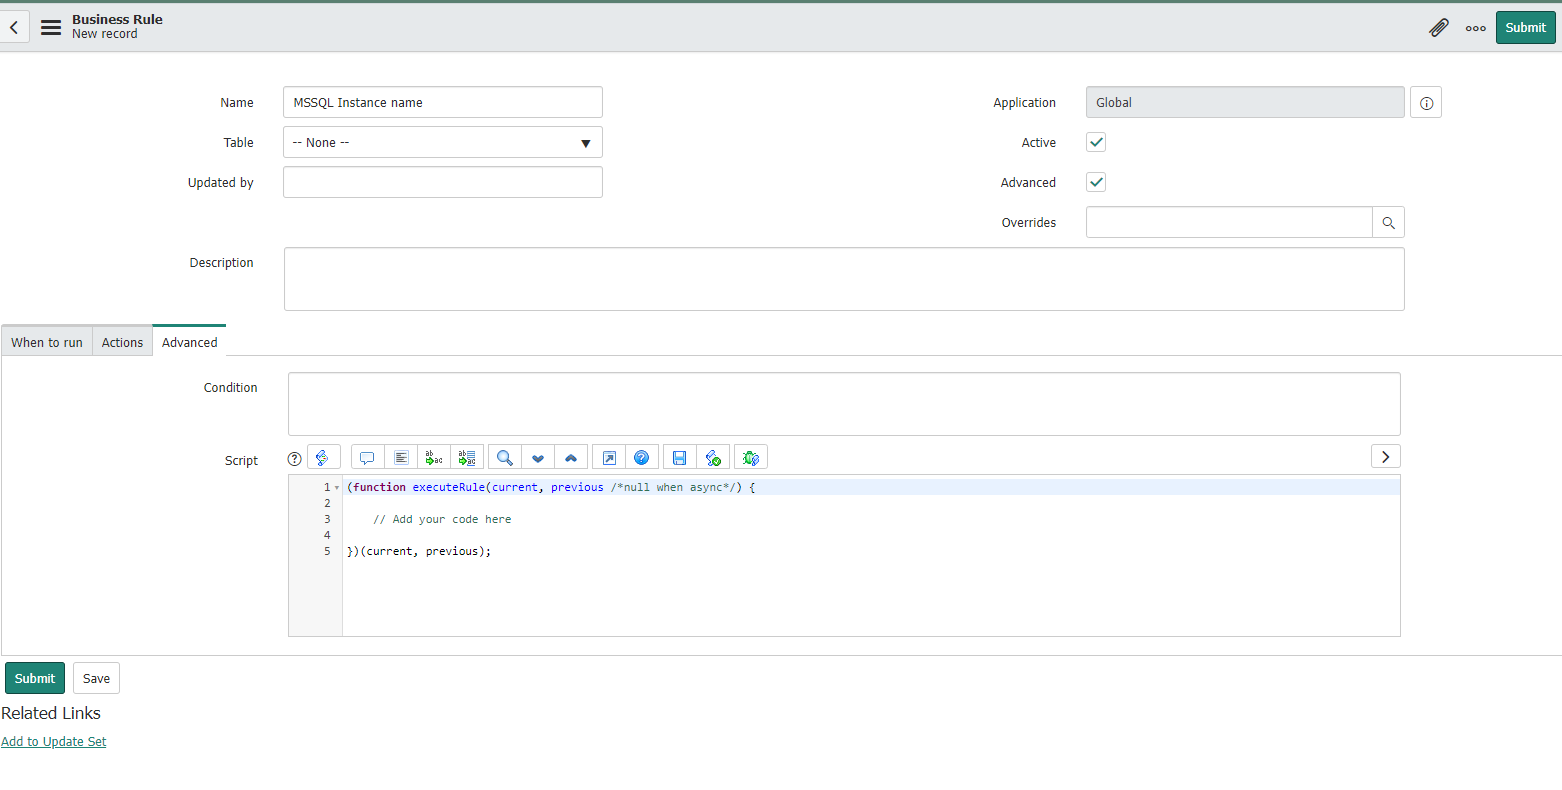The image size is (1562, 790).
Task: Open the Table dropdown
Action: point(443,143)
